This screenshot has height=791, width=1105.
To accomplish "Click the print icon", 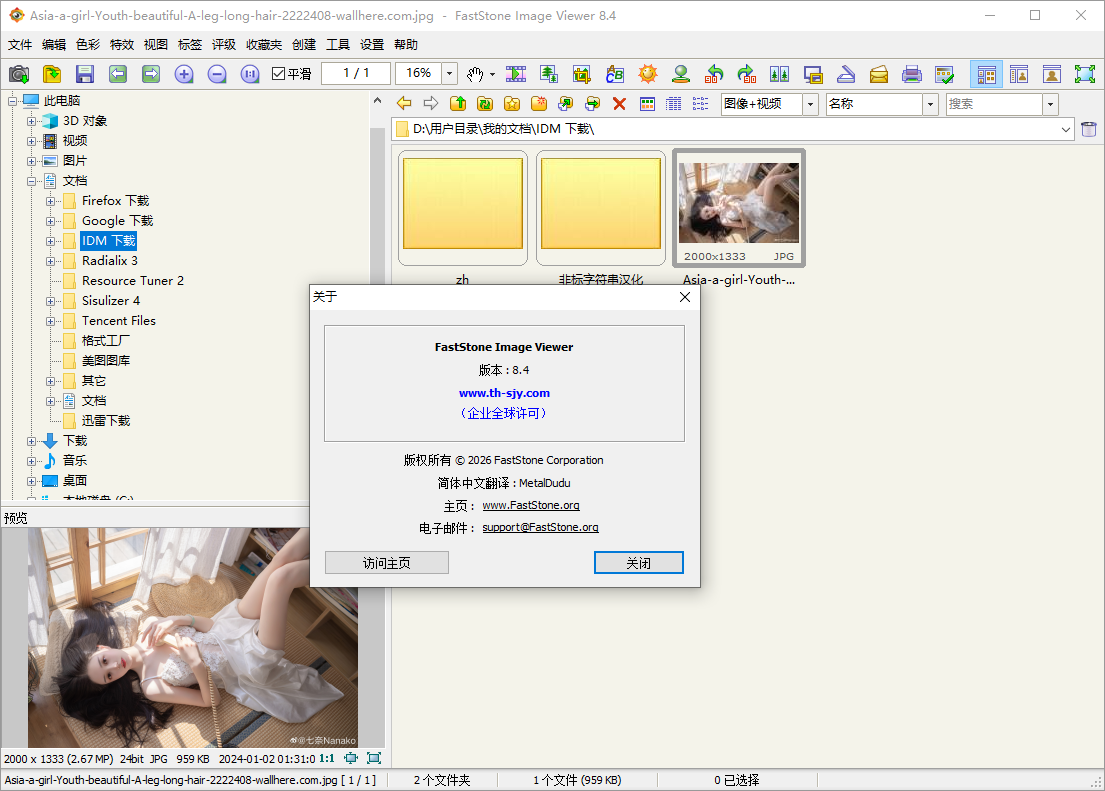I will [x=912, y=74].
